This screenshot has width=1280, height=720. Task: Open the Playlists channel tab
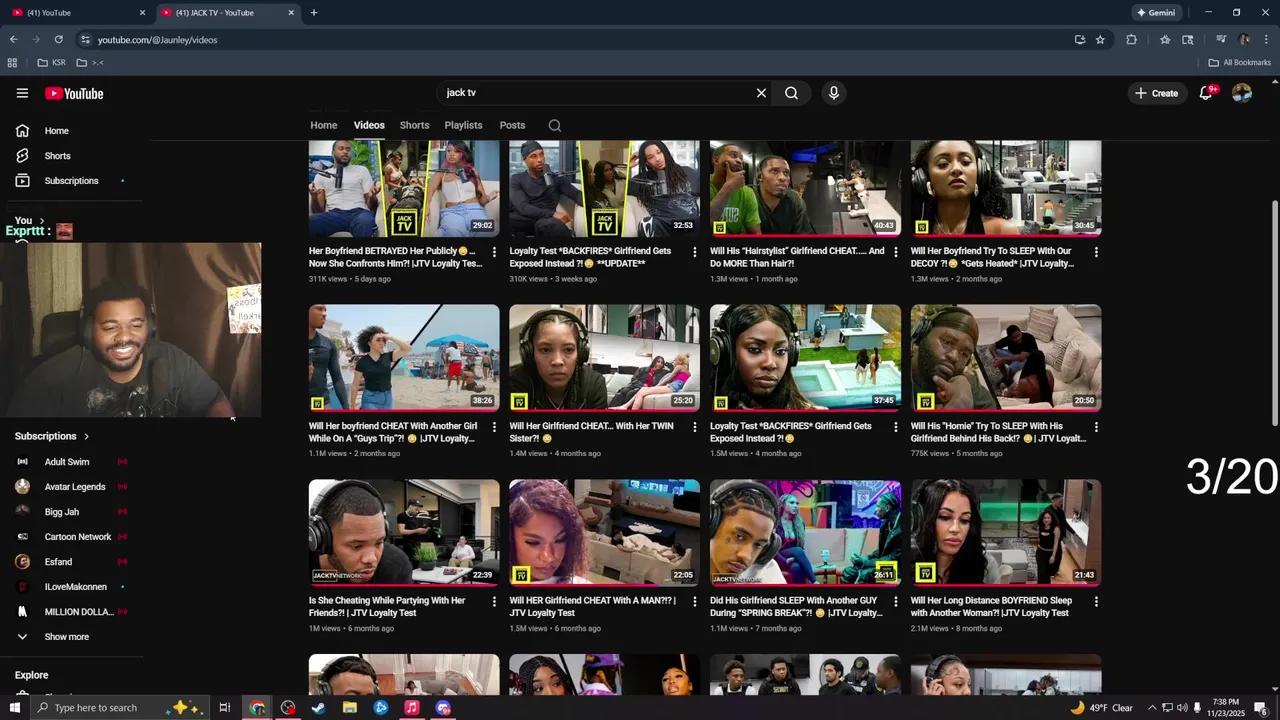(463, 125)
